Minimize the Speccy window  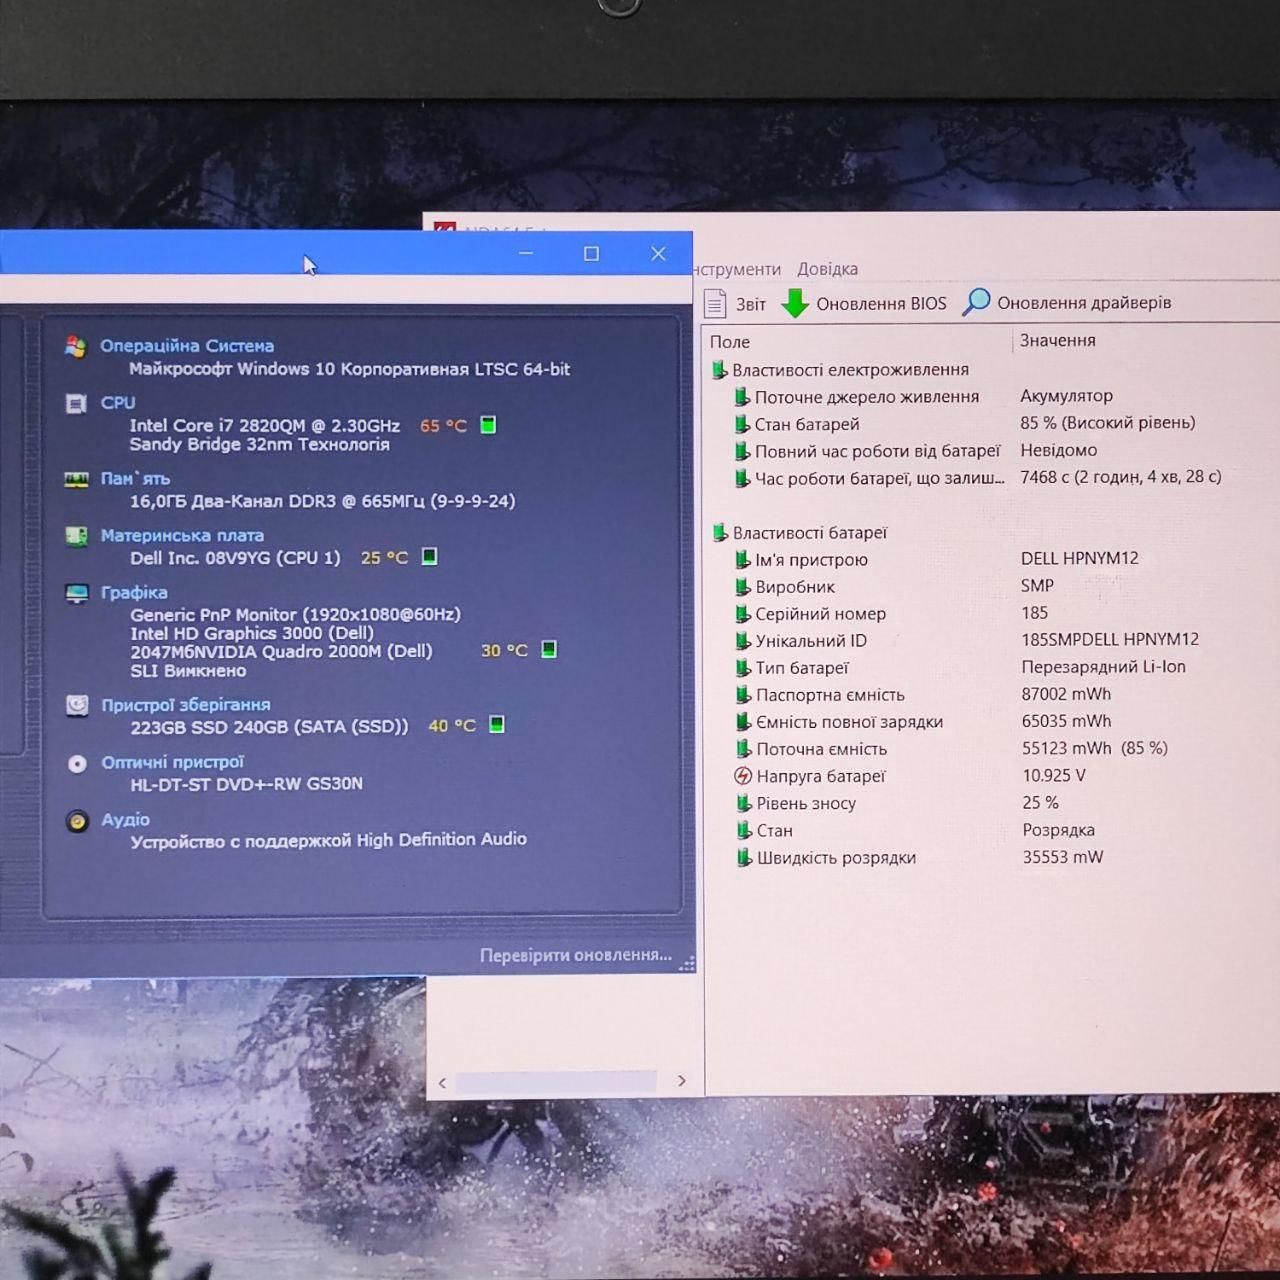(526, 254)
